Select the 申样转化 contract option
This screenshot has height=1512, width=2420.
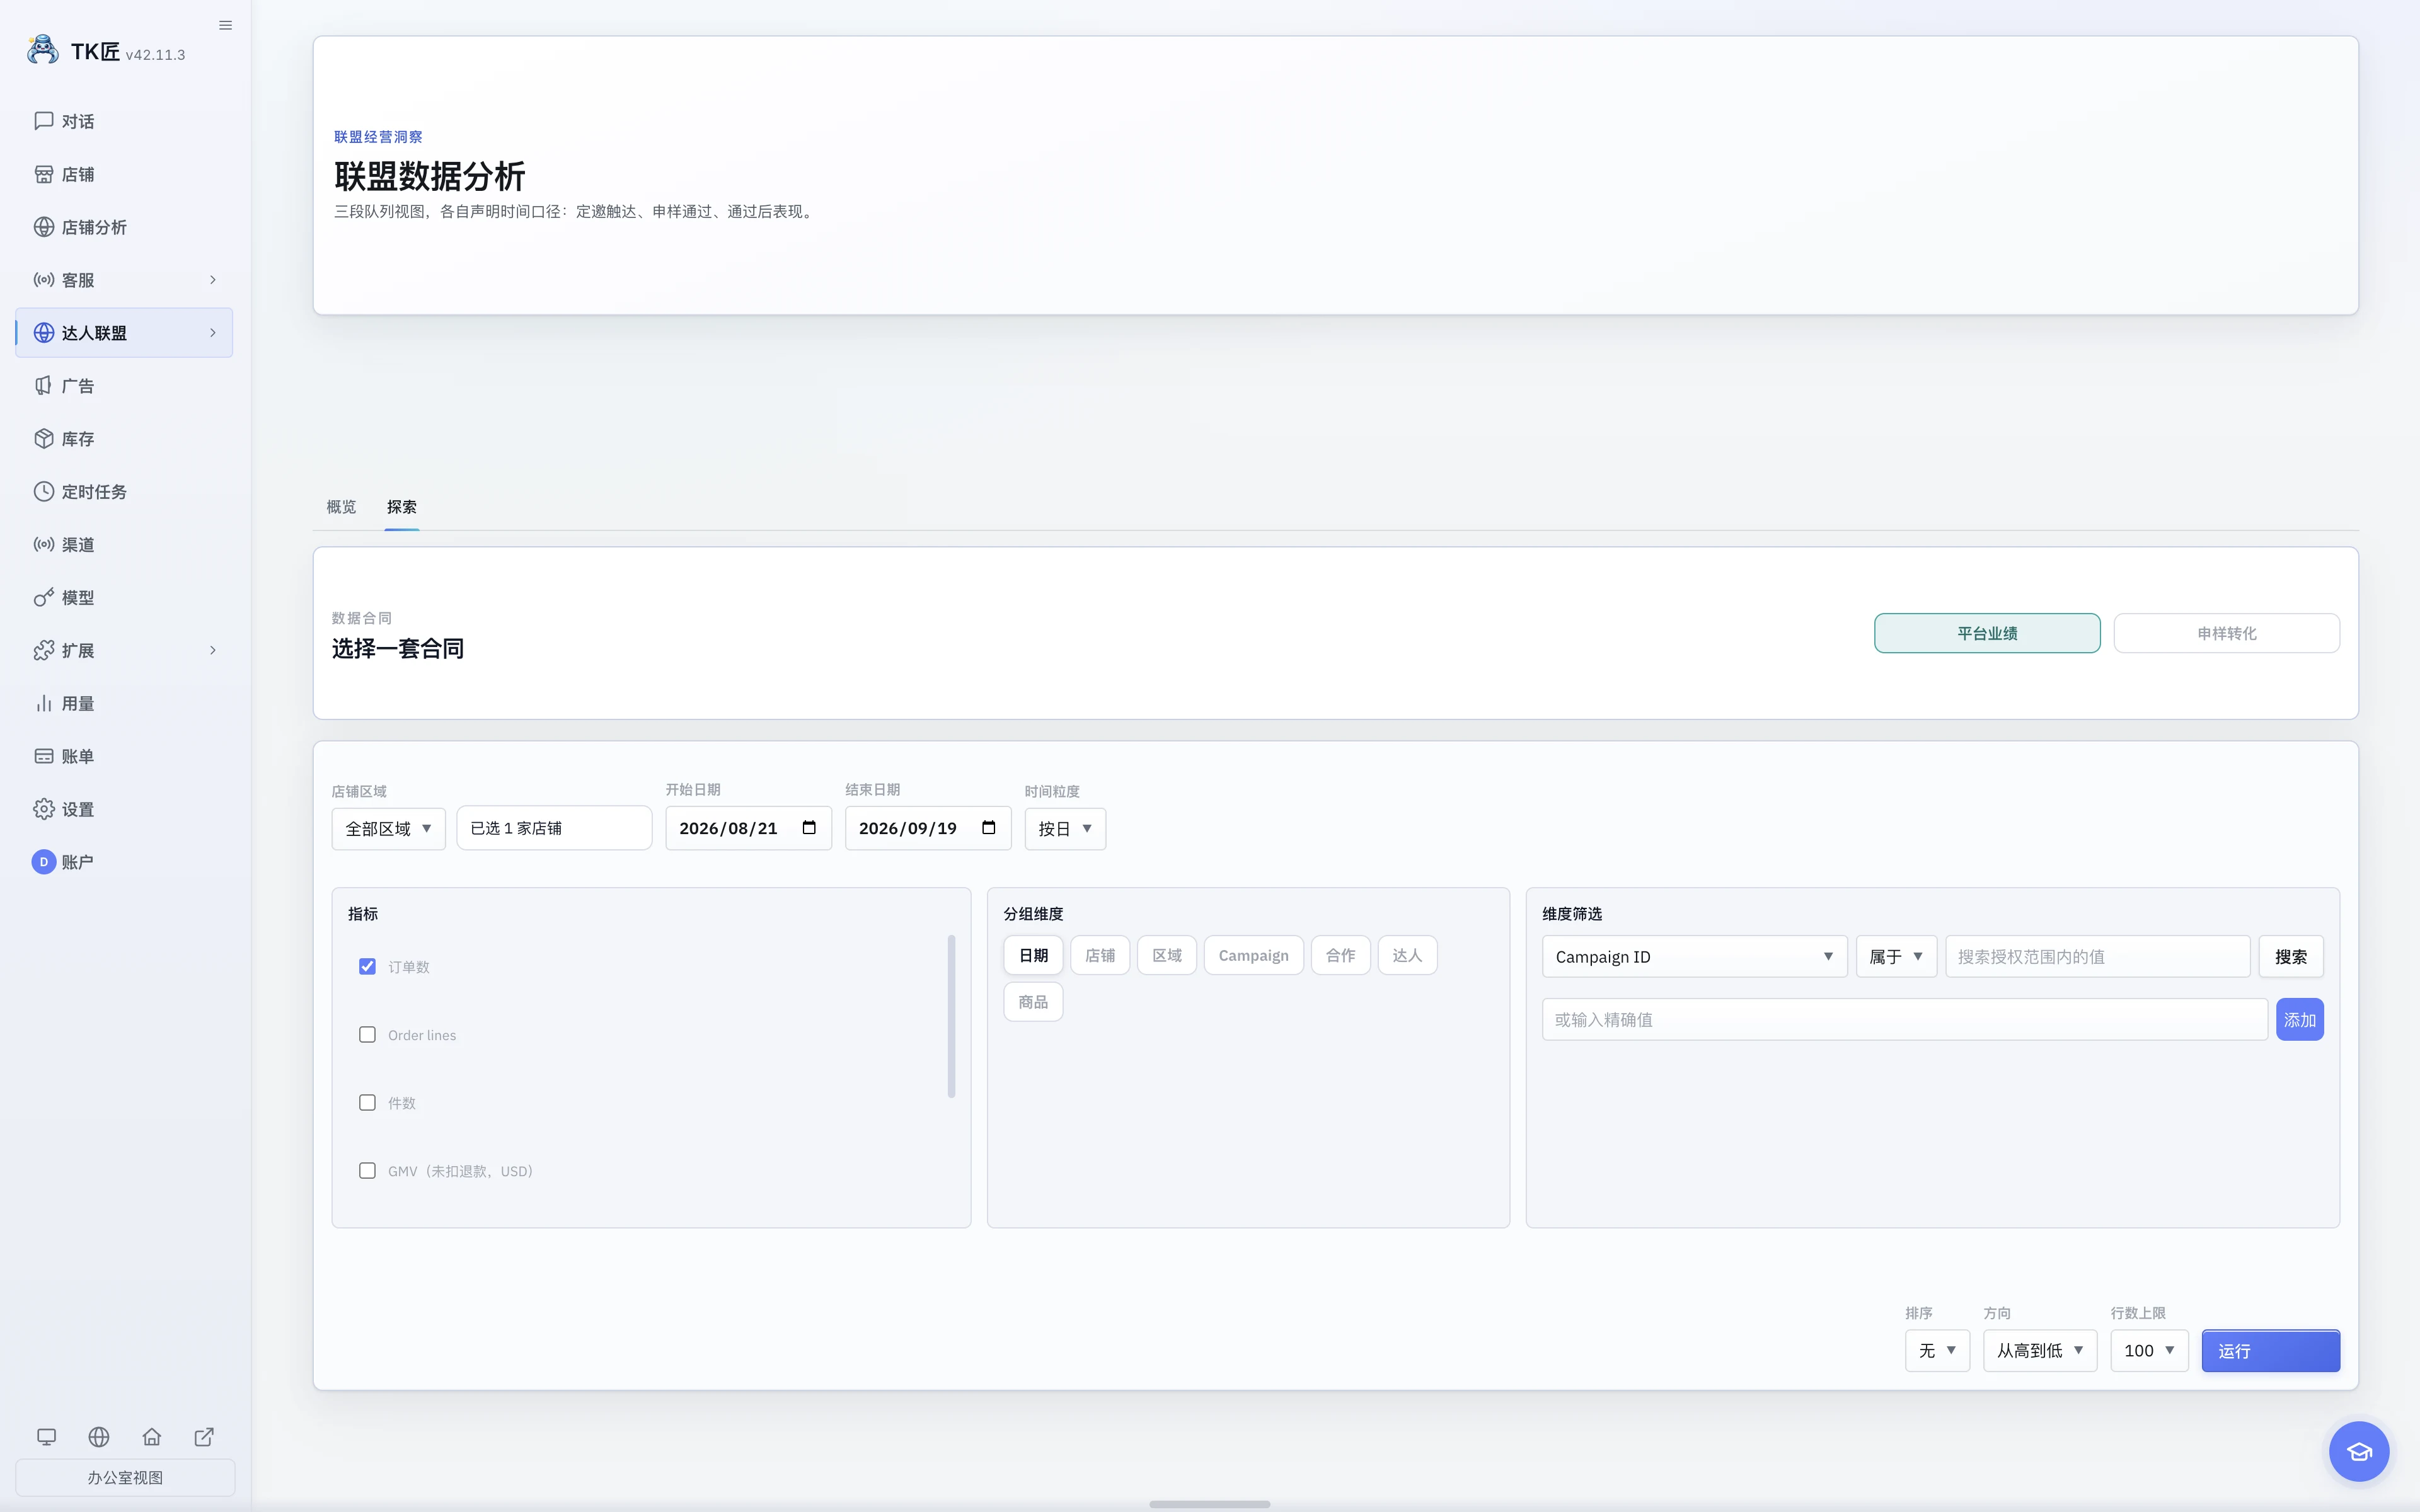pos(2227,633)
